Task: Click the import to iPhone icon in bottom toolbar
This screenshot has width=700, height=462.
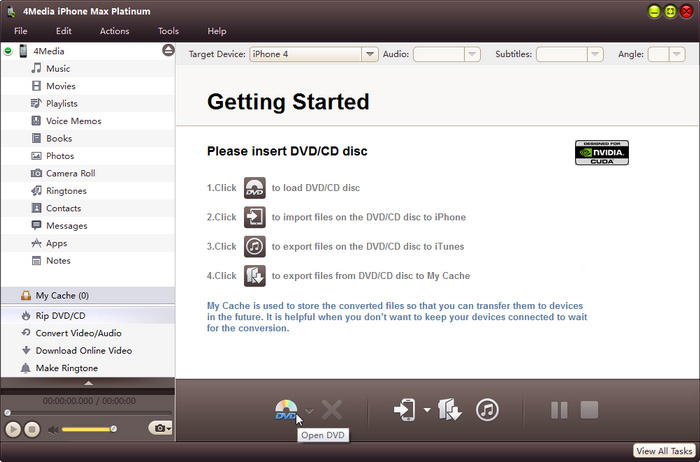Action: click(405, 410)
